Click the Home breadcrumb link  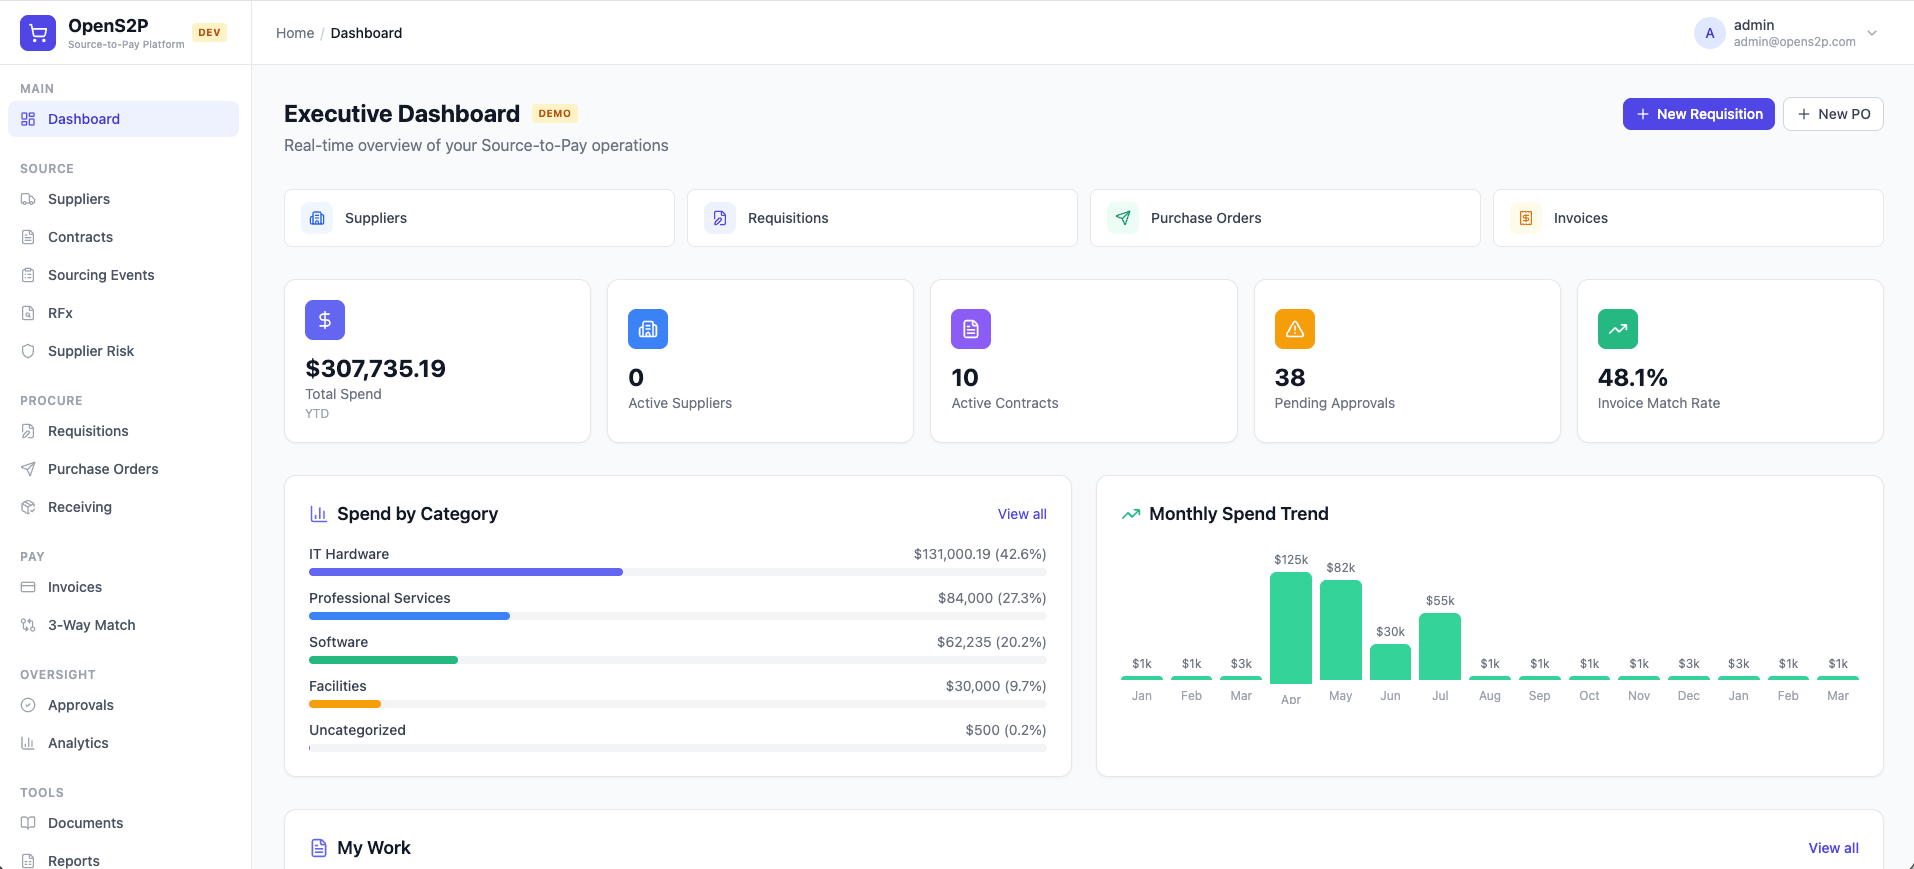pos(295,33)
